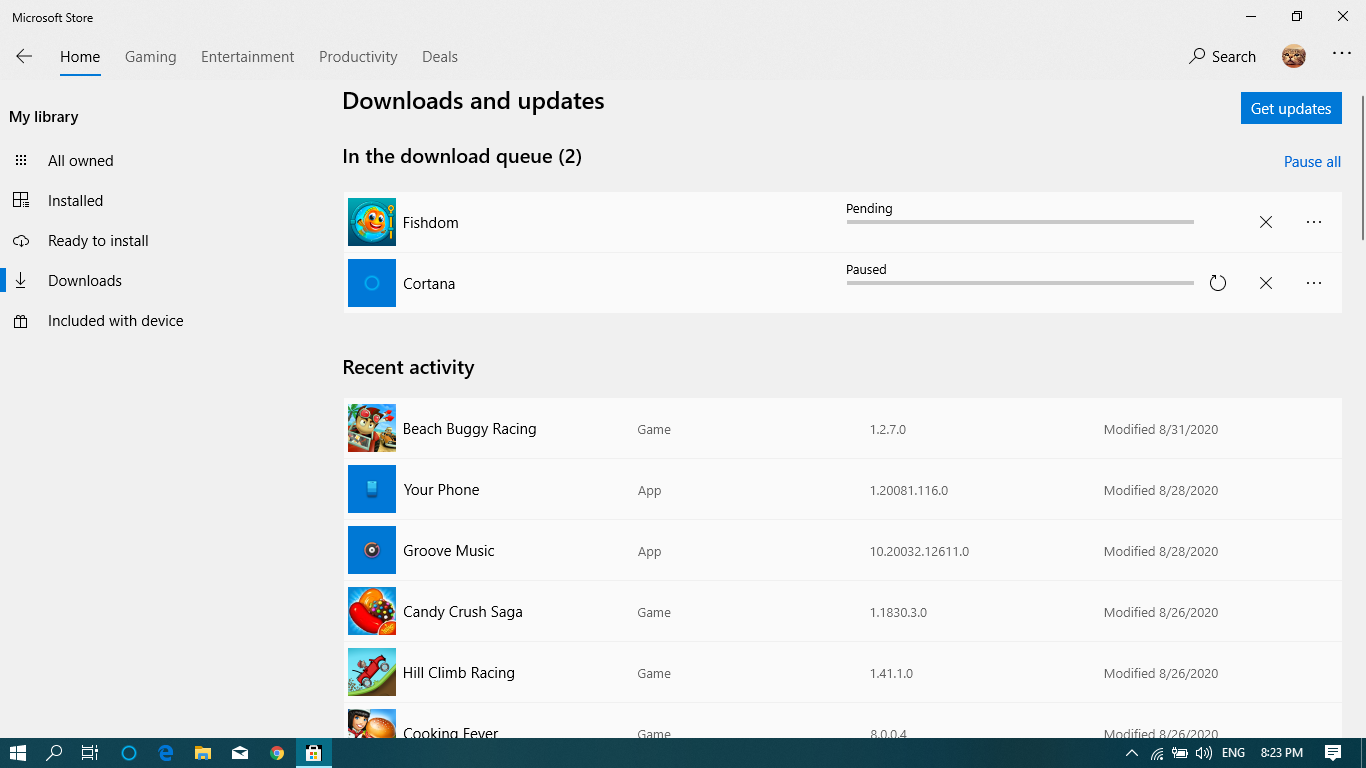Screen dimensions: 1366x768
Task: Switch to the Home tab
Action: click(x=80, y=57)
